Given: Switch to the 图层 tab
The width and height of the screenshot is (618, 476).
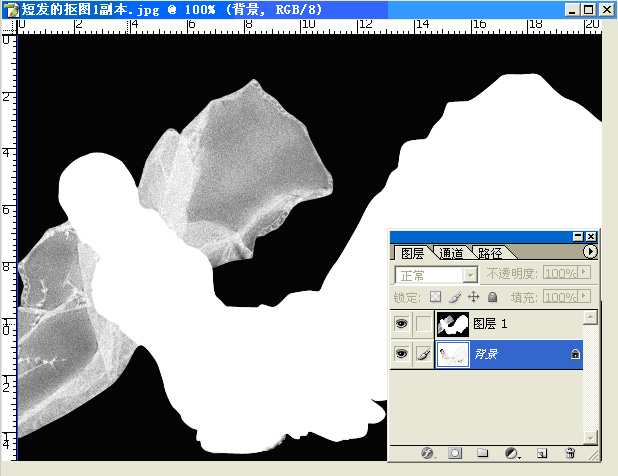Looking at the screenshot, I should click(x=413, y=253).
